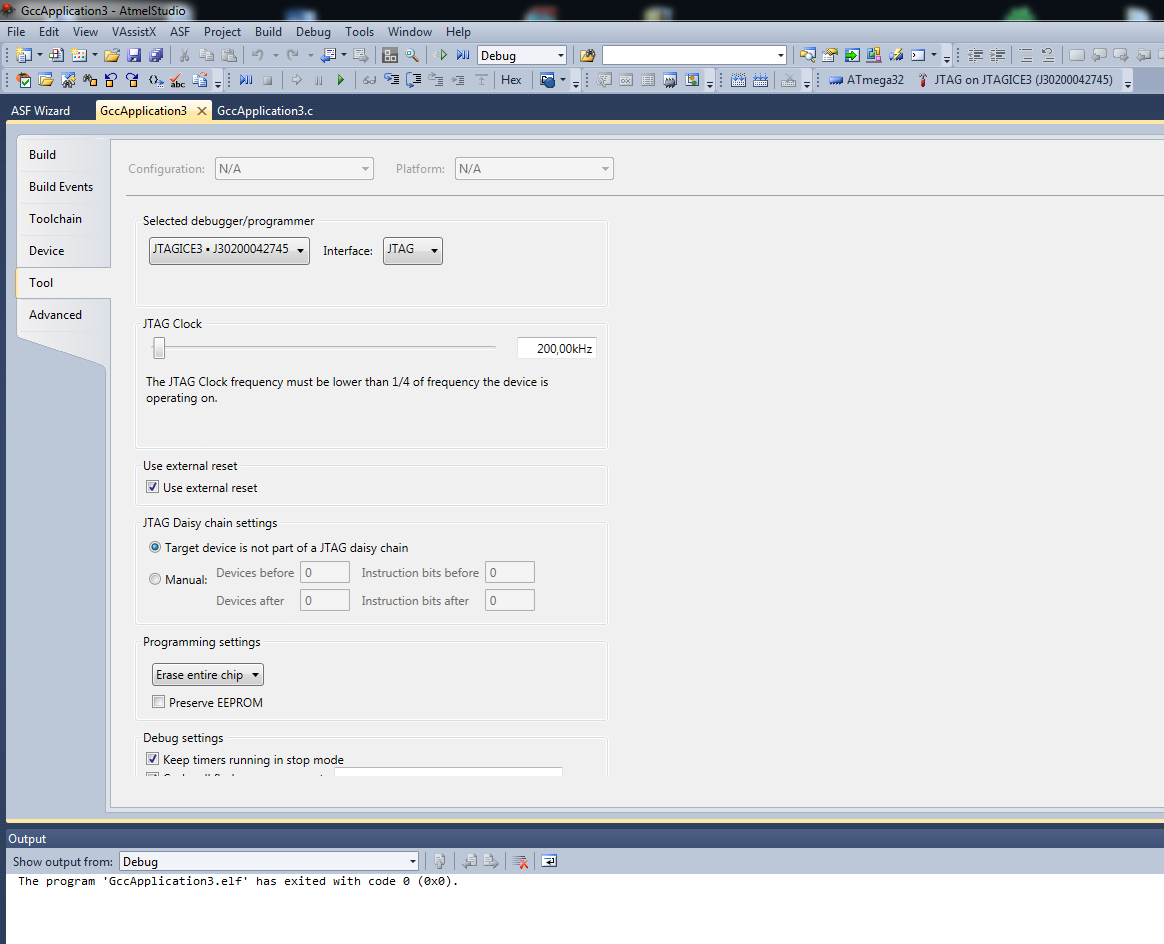1164x944 pixels.
Task: Open the File menu
Action: click(16, 32)
